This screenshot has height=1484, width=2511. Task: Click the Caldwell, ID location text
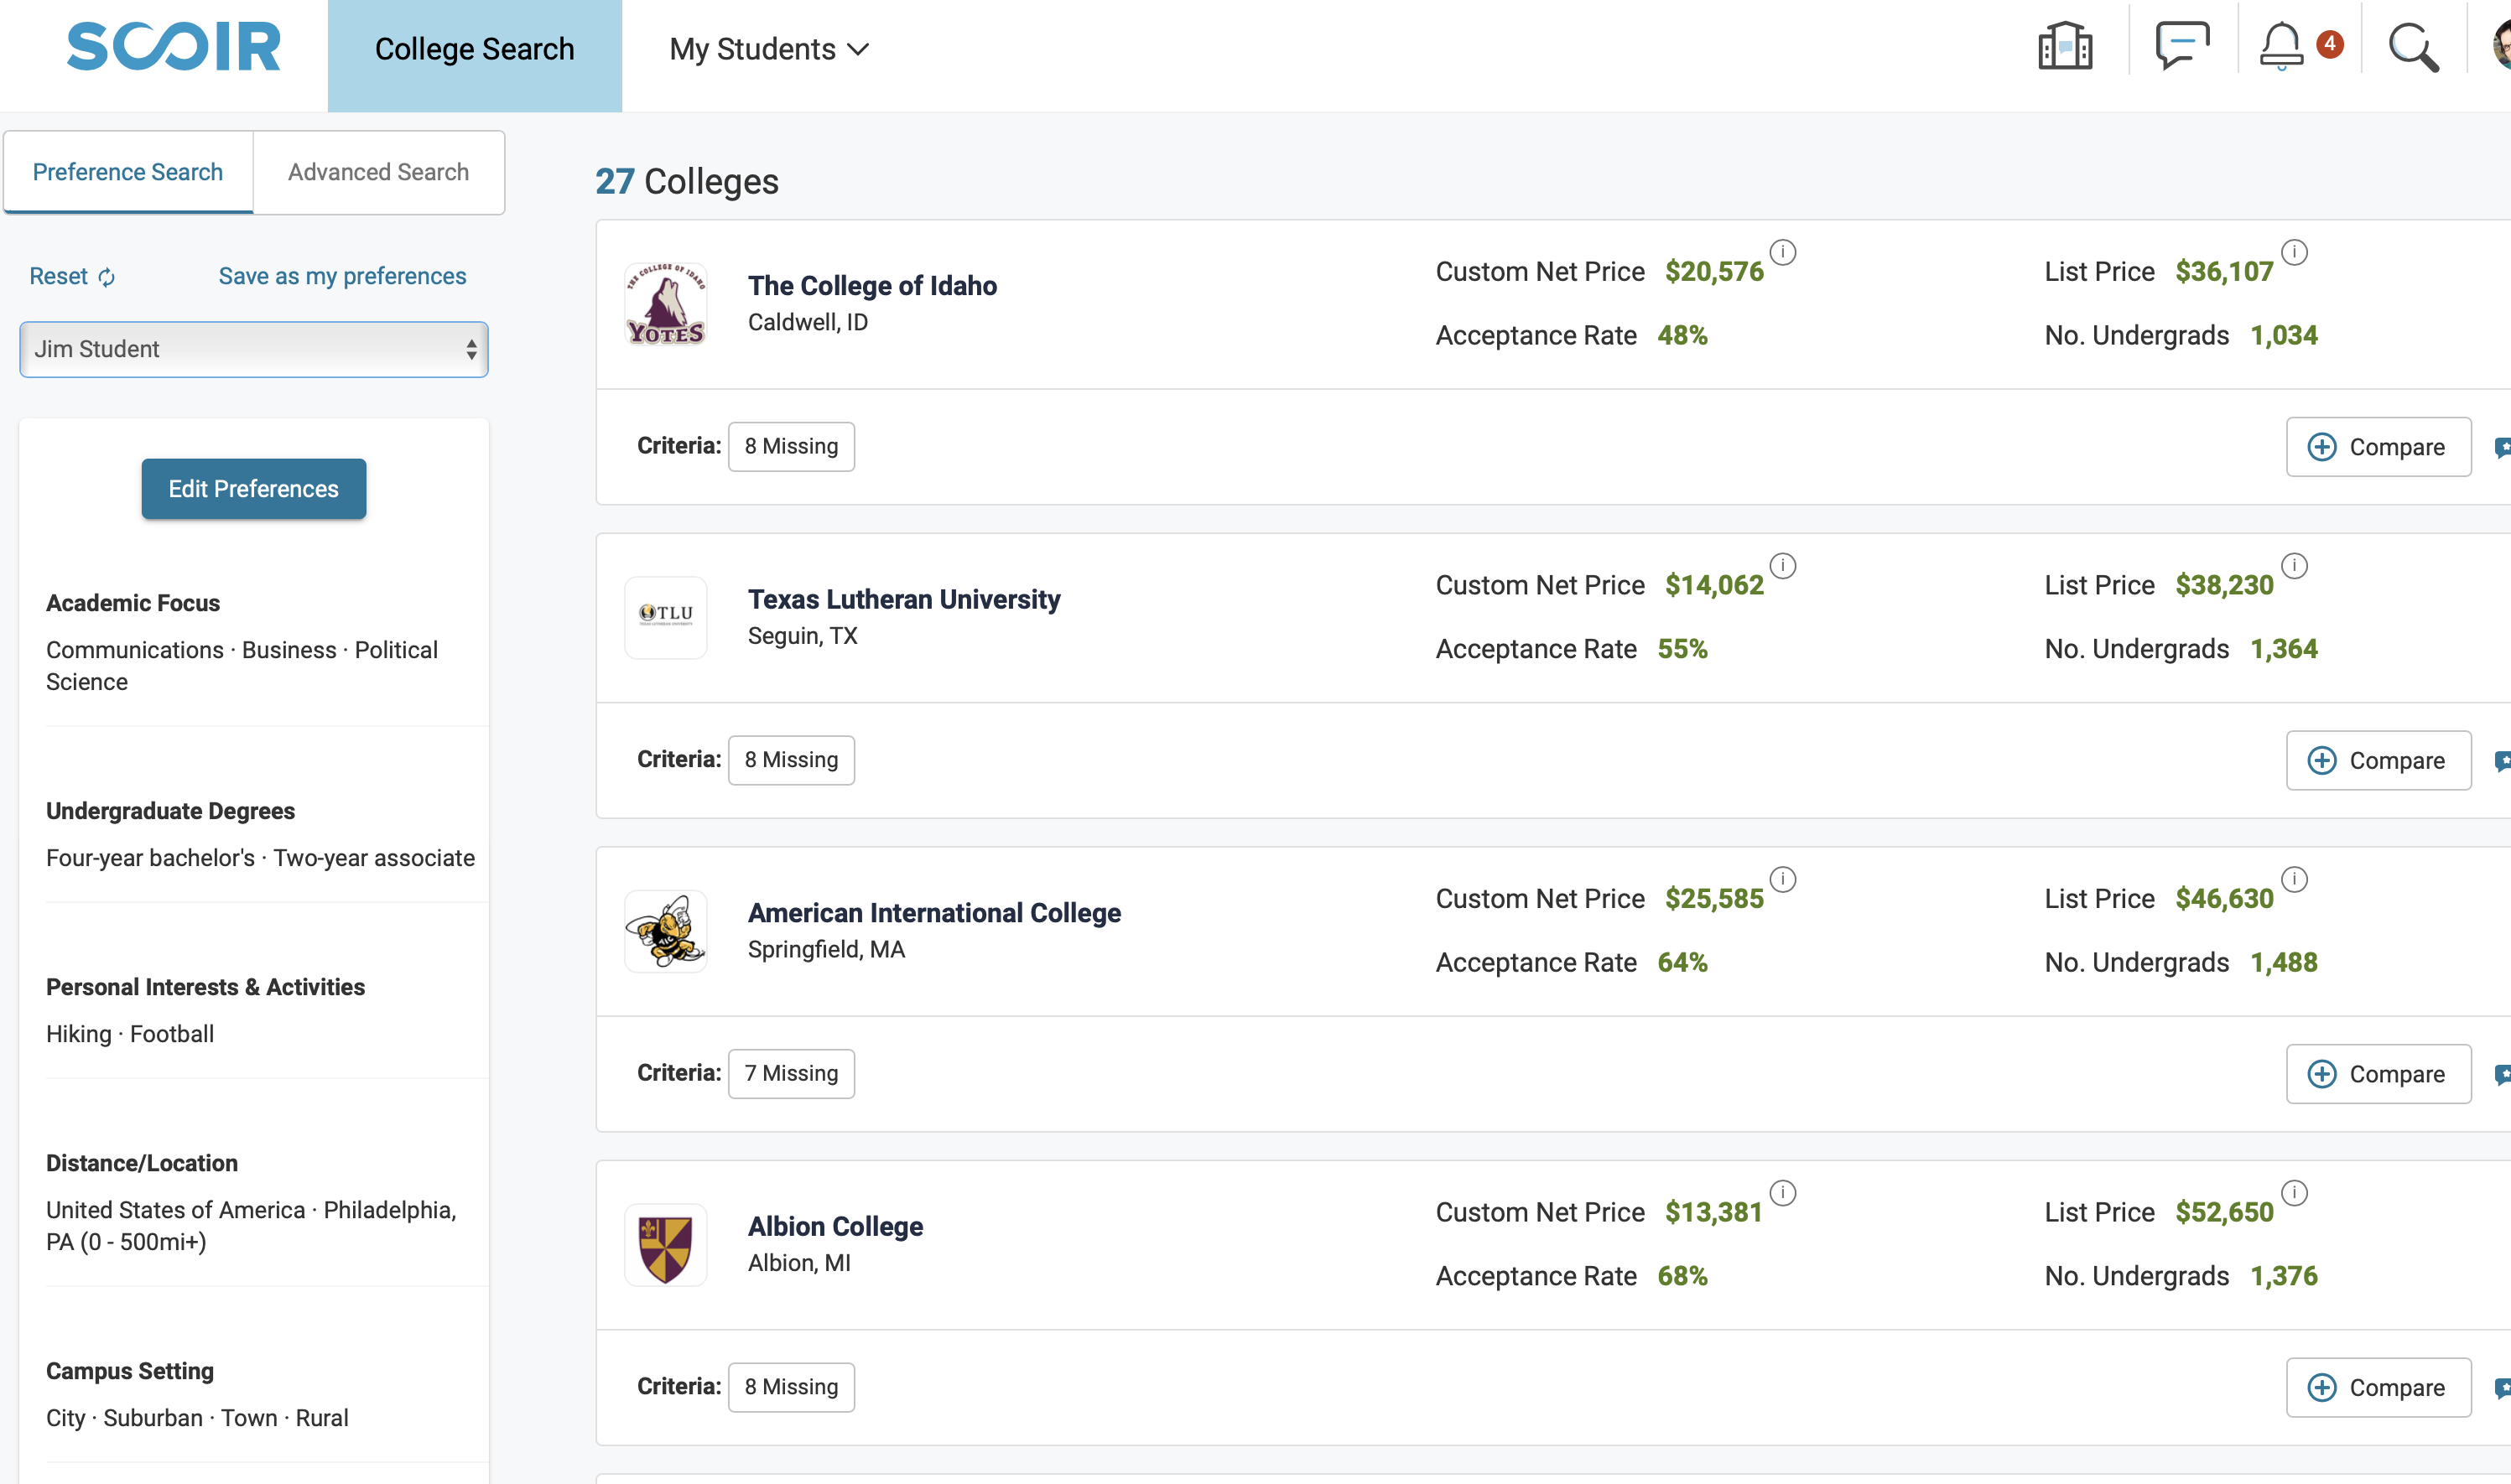click(x=807, y=322)
